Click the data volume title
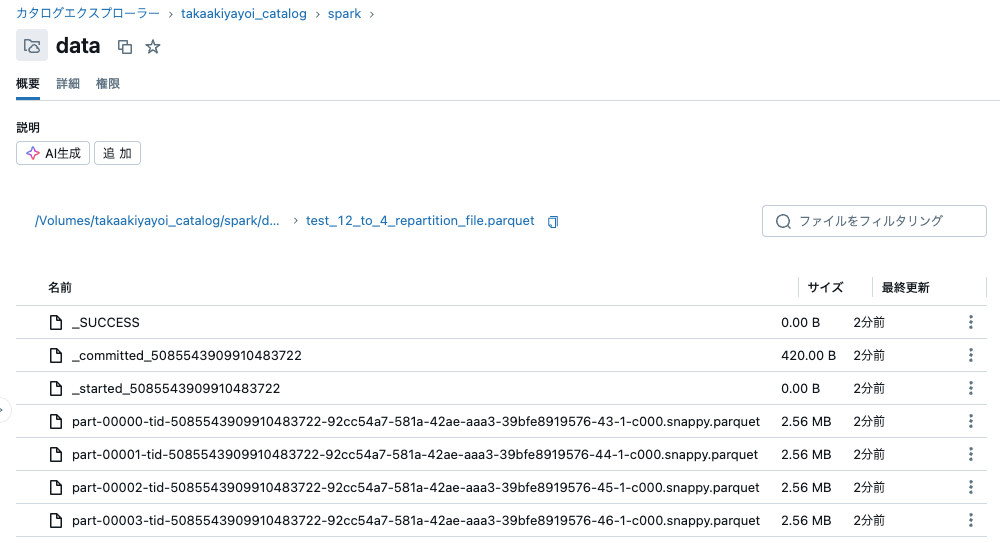Viewport: 1000px width, 543px height. 78,46
